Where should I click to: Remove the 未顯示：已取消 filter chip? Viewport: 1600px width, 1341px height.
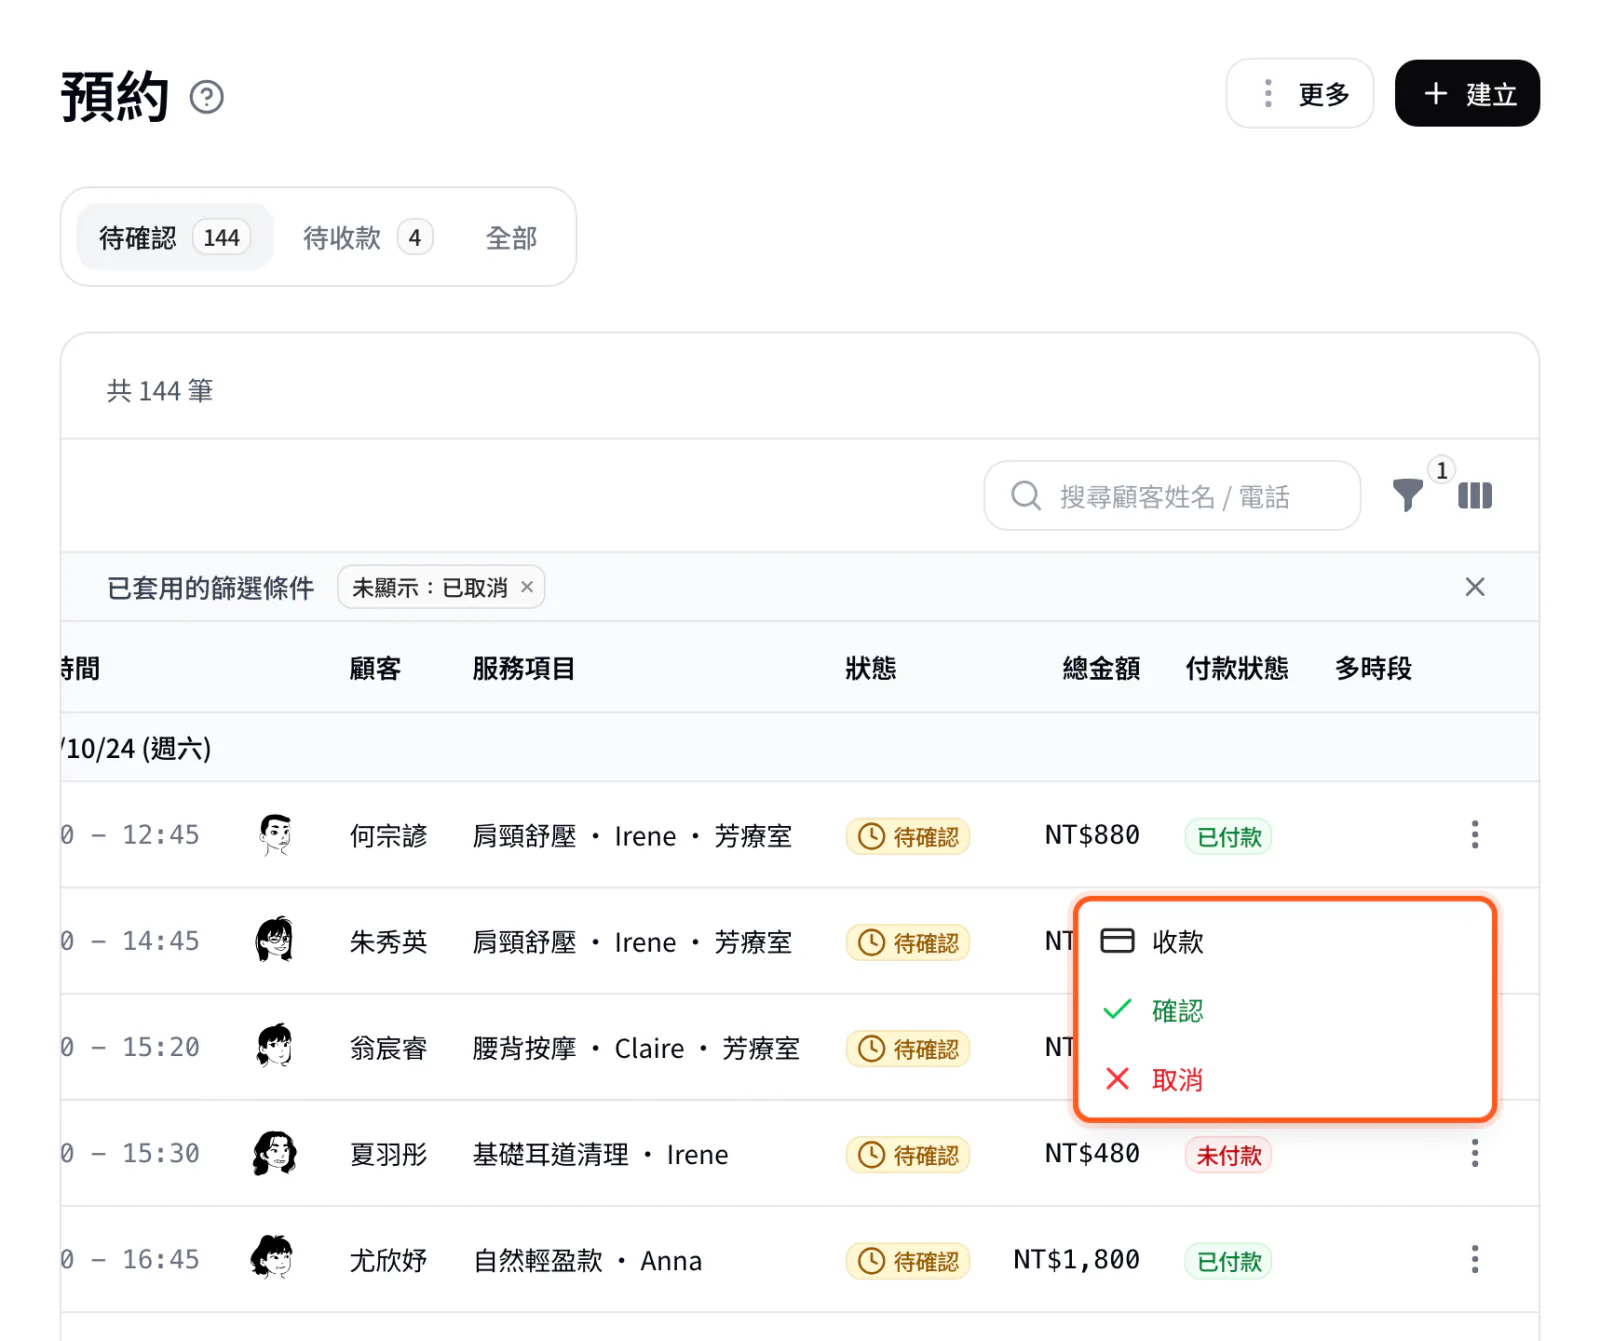click(x=527, y=587)
